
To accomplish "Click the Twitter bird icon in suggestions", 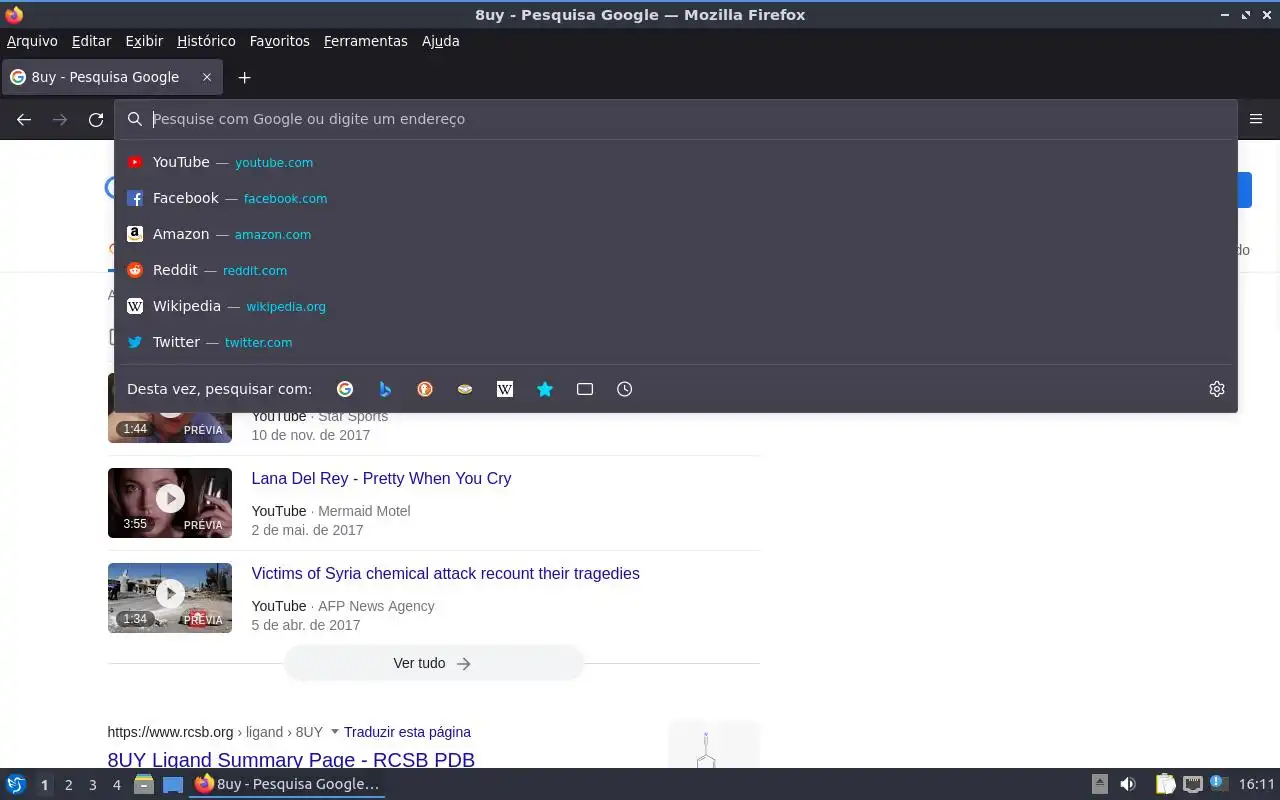I will pyautogui.click(x=135, y=342).
